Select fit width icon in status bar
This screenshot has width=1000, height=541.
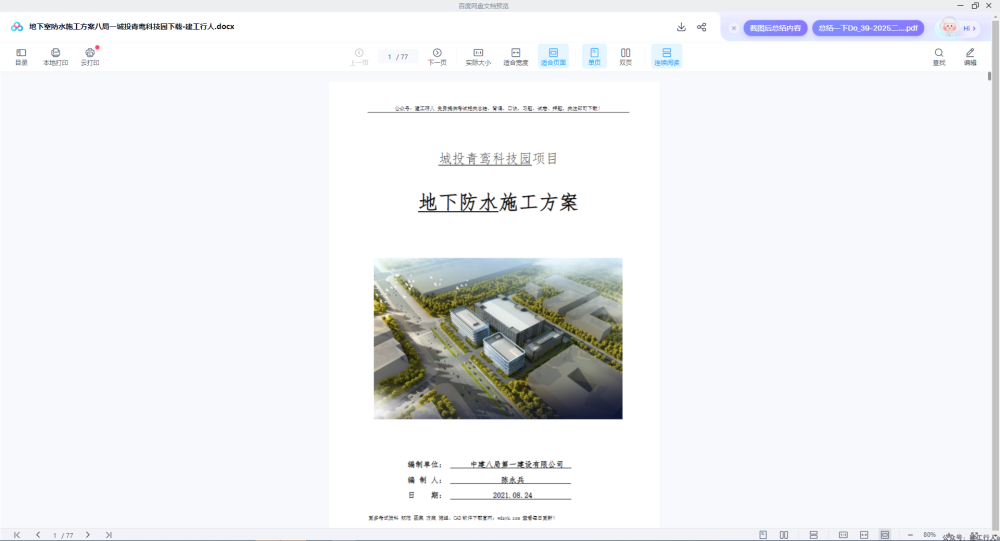864,535
